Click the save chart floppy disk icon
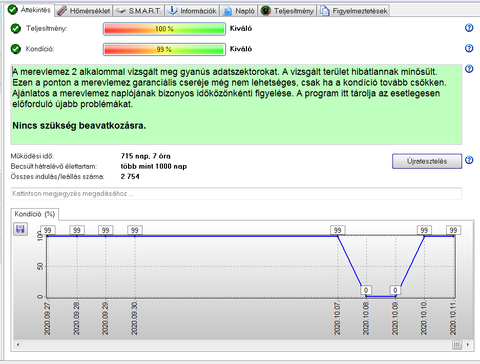Viewport: 480px width, 364px height. point(20,229)
